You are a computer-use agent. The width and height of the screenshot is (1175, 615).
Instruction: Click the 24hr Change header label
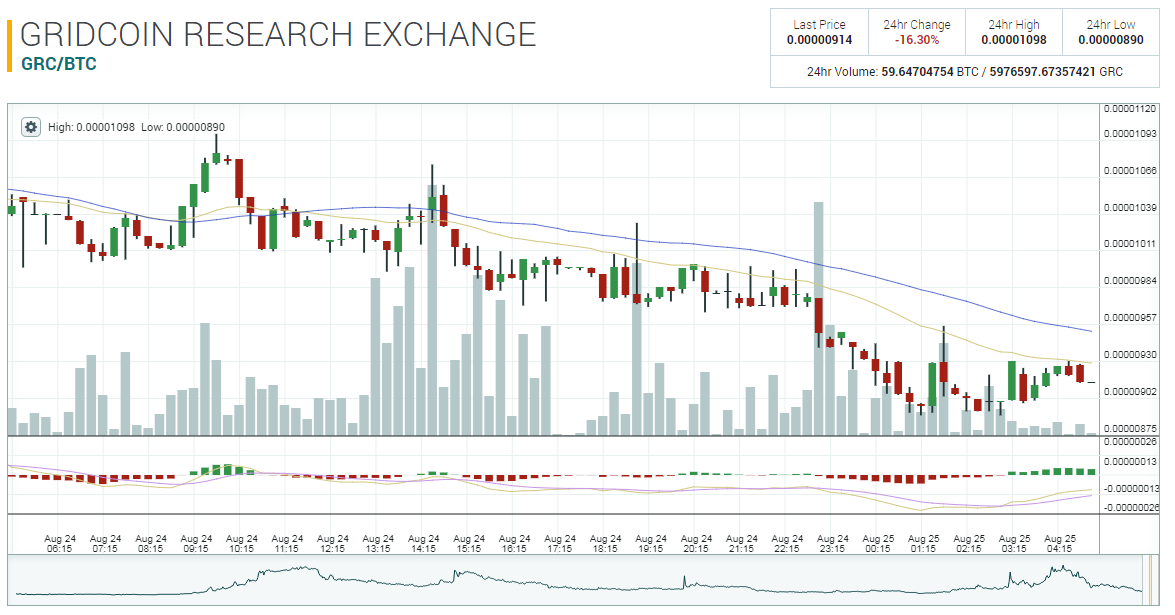click(916, 25)
